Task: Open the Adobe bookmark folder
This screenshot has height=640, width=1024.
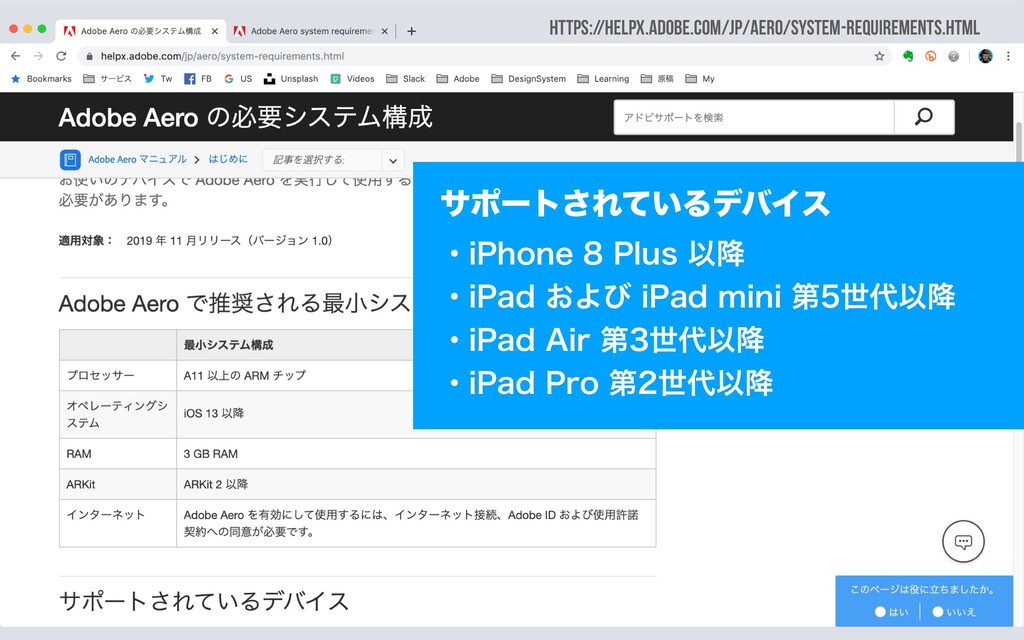Action: [x=458, y=79]
